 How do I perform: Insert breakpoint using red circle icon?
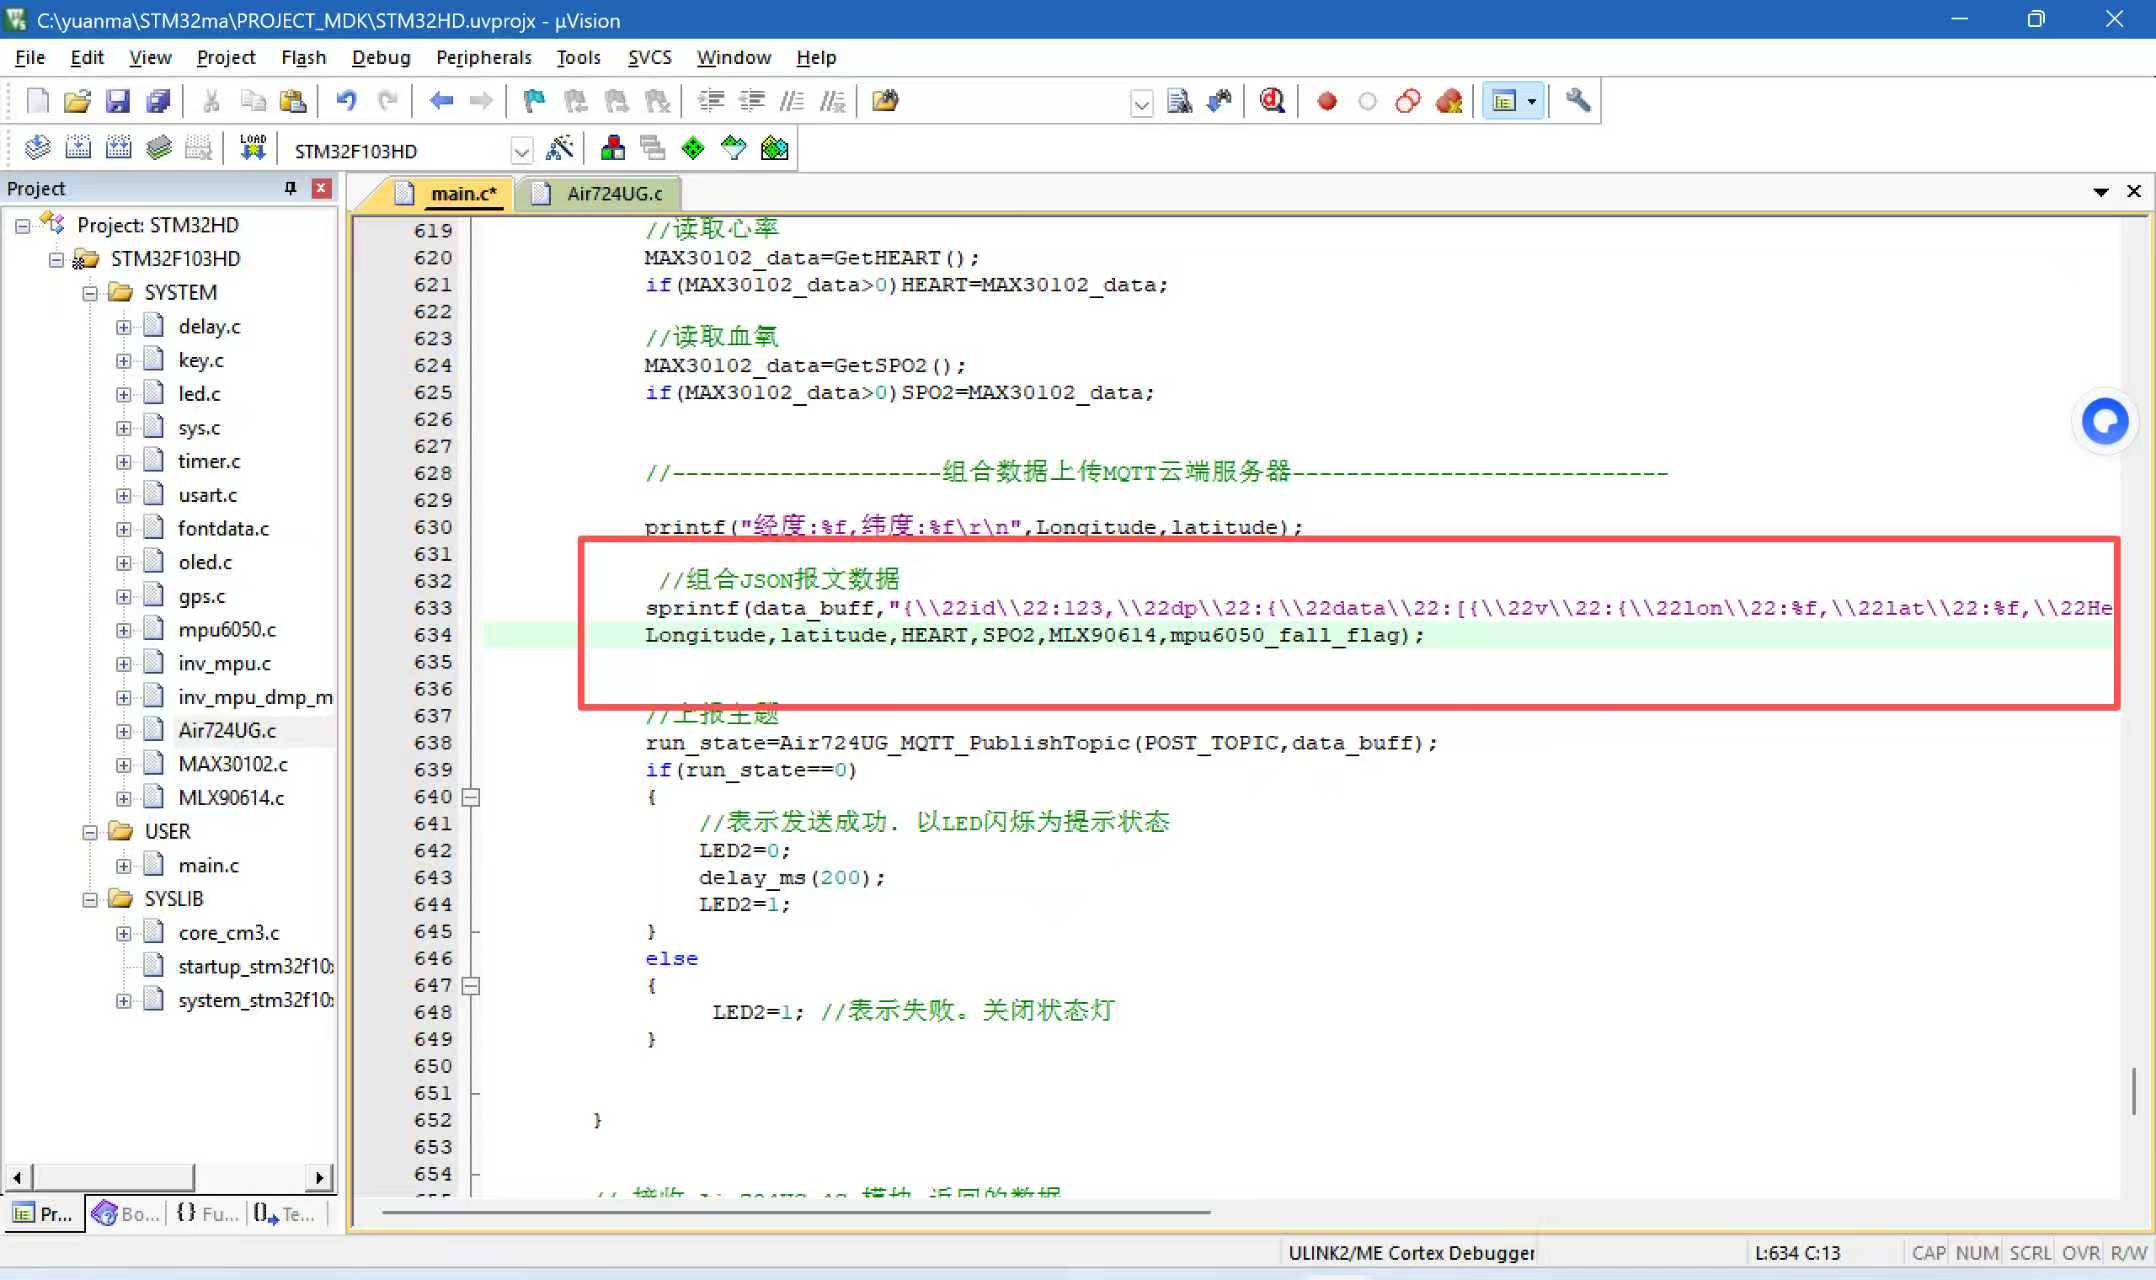pos(1327,101)
